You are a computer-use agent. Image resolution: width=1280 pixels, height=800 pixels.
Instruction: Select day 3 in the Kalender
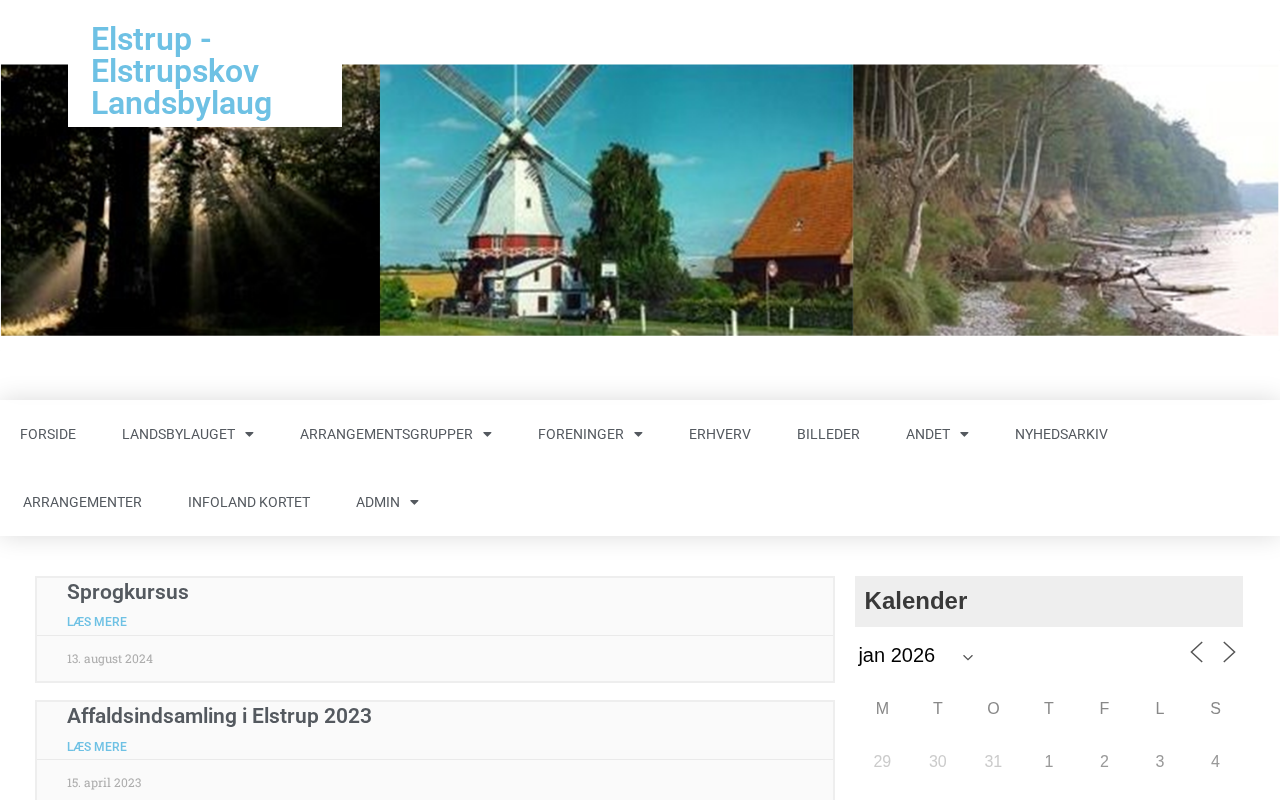(1160, 762)
